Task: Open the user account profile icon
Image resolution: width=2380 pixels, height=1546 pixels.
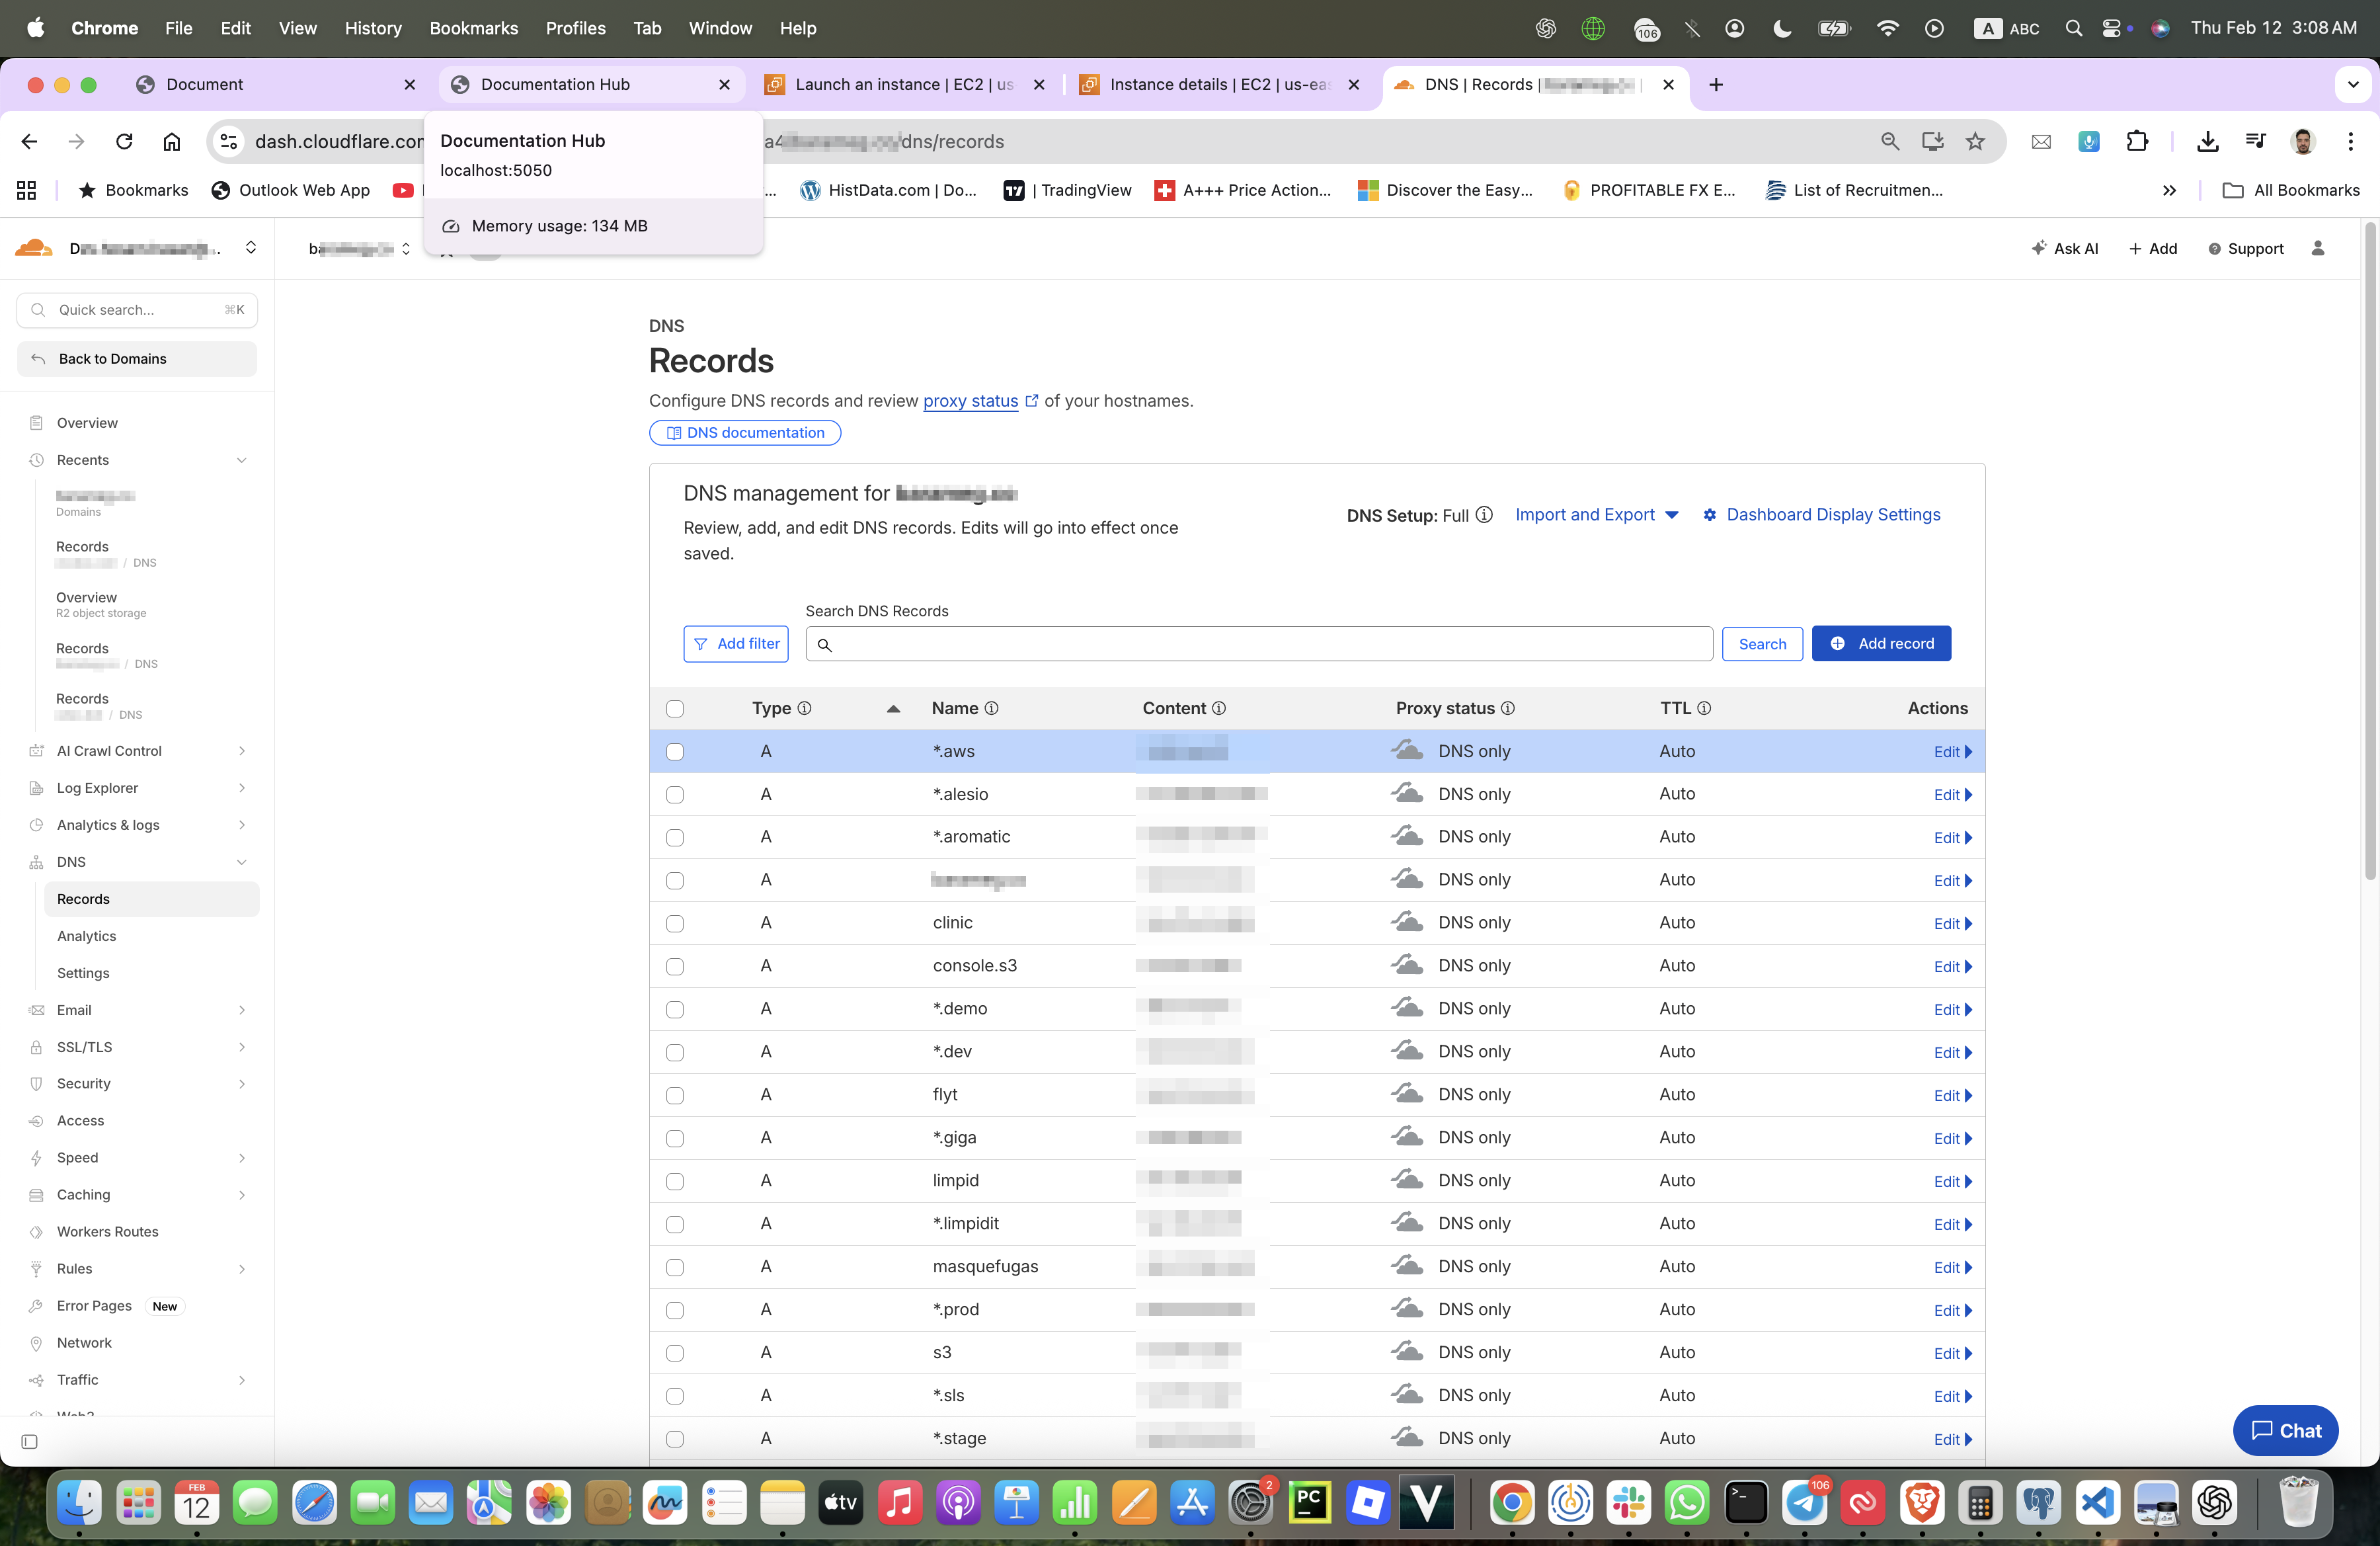Action: [2317, 248]
